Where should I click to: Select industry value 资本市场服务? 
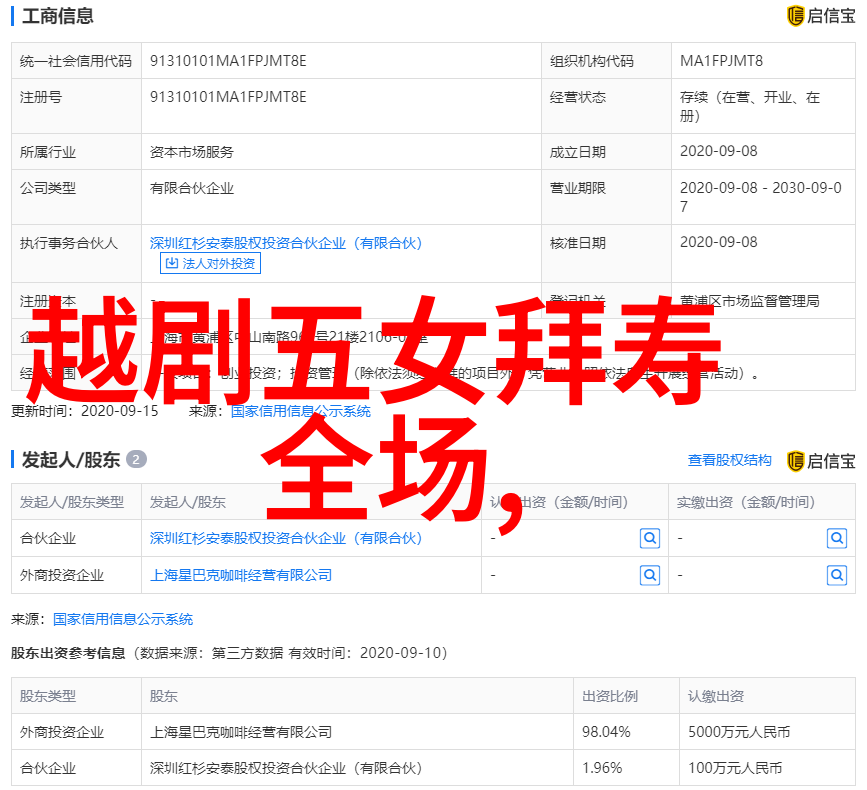click(x=192, y=152)
